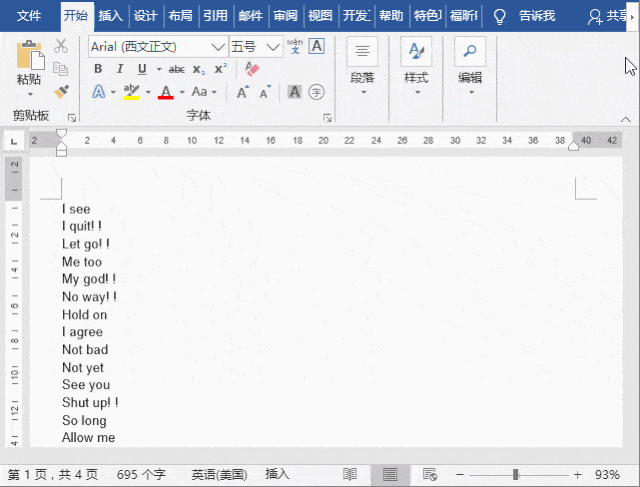Screen dimensions: 640x487
Task: Switch to the 视图 View tab
Action: point(320,16)
